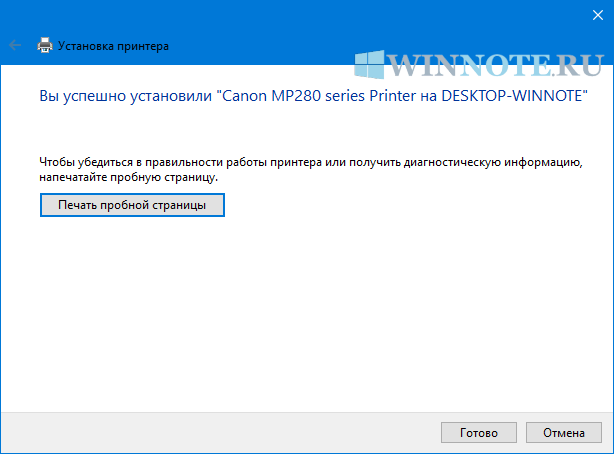Close the printer installation dialog
Image resolution: width=614 pixels, height=454 pixels.
pyautogui.click(x=598, y=15)
